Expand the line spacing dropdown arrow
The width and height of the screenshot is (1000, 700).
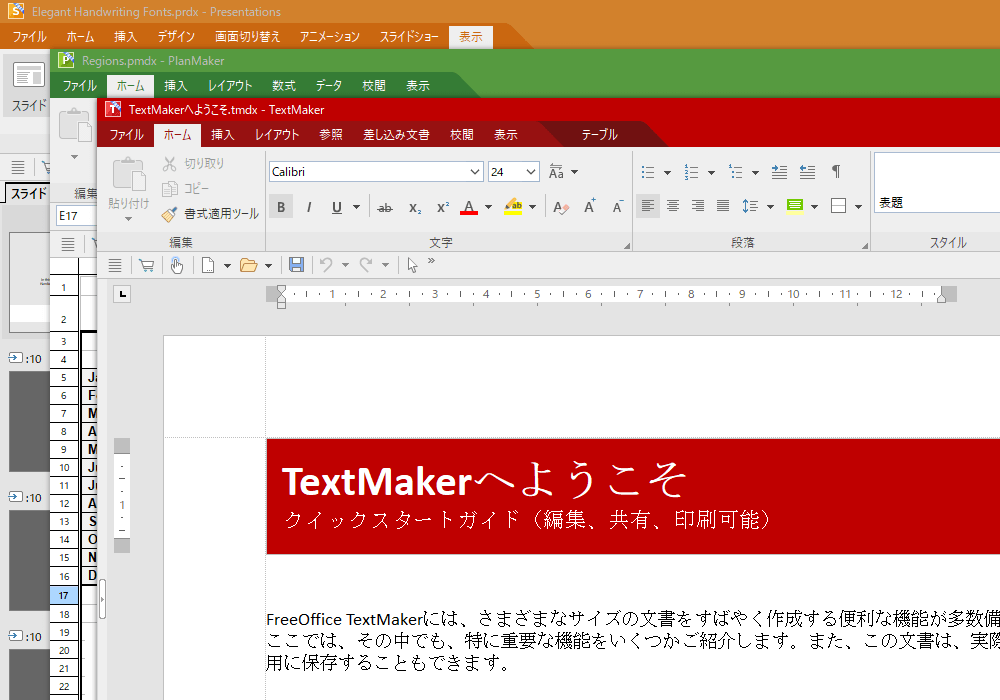pyautogui.click(x=770, y=207)
